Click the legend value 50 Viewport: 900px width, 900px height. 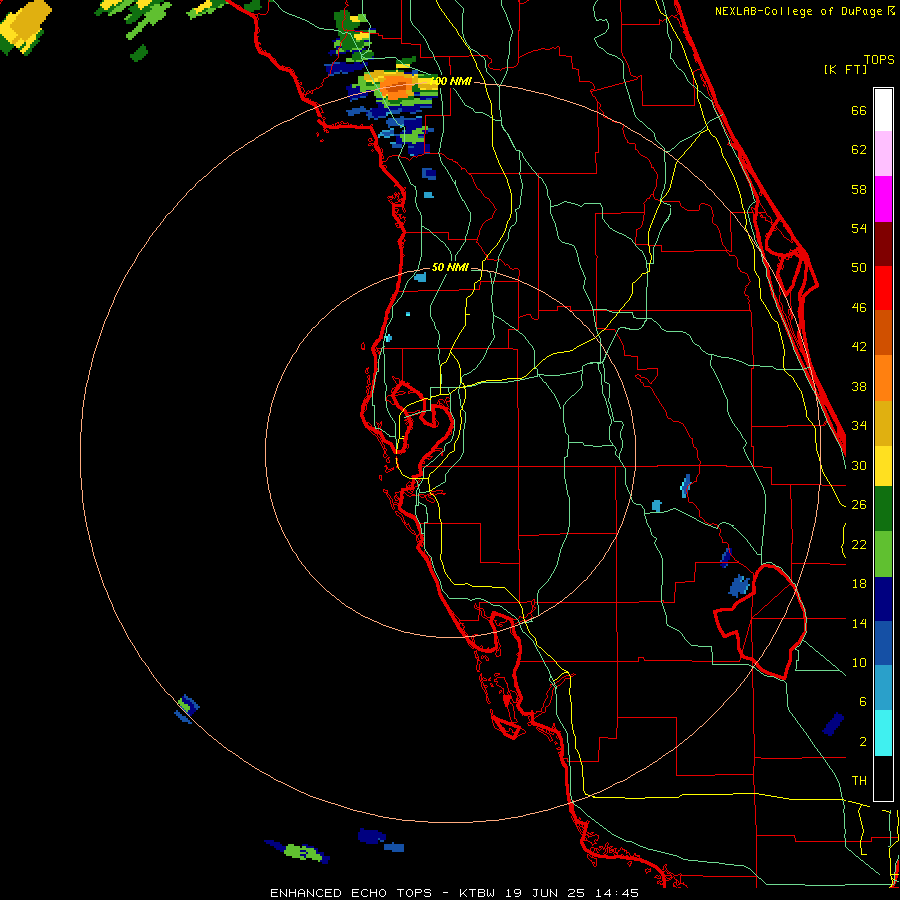[x=859, y=267]
